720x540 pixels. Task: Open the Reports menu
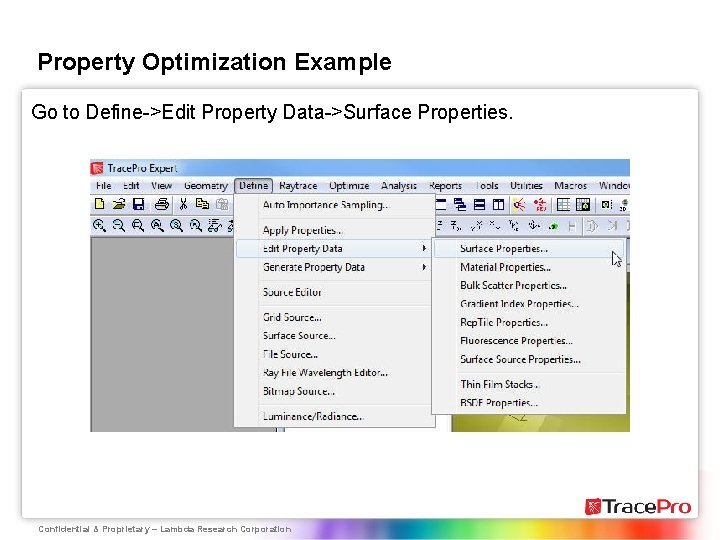click(x=445, y=186)
